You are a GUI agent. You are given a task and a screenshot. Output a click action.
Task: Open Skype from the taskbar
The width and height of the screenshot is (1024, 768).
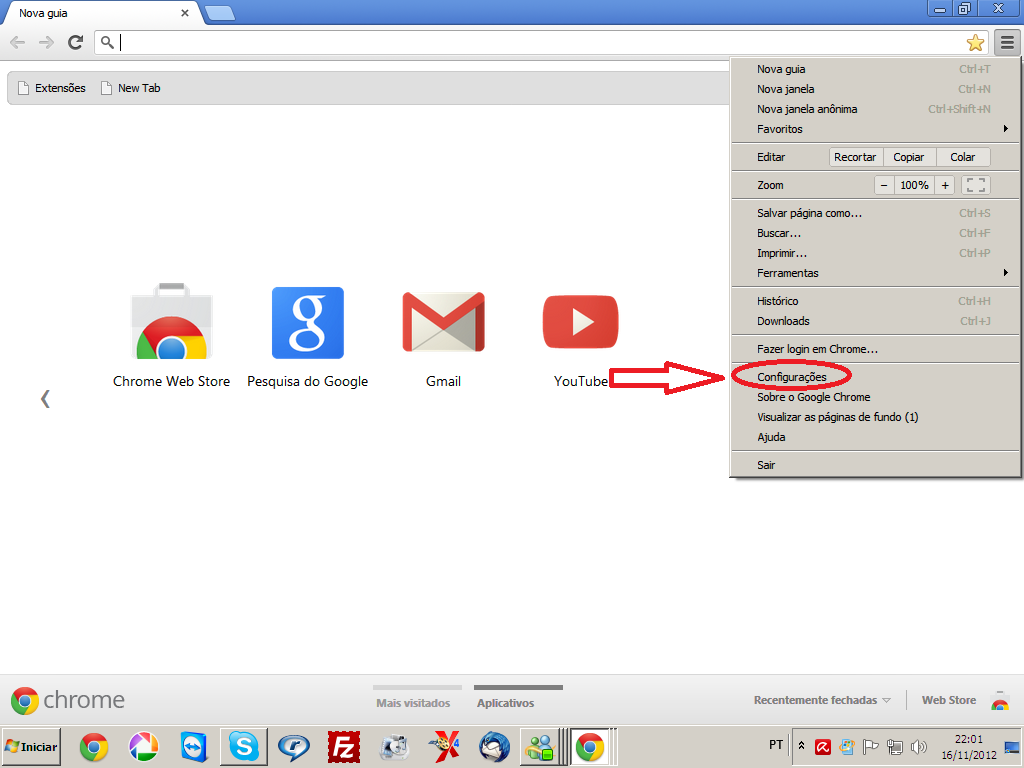point(244,746)
